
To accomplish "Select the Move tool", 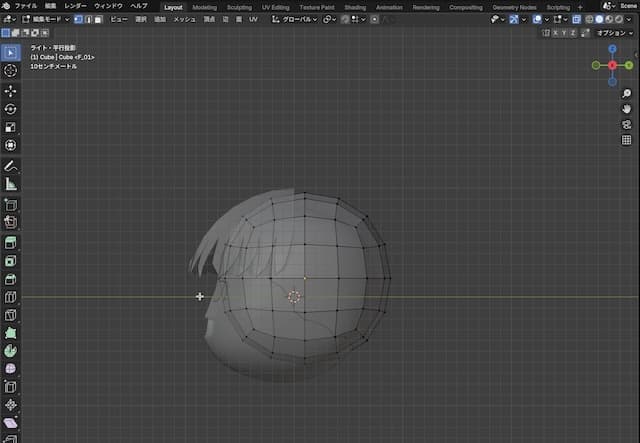I will (11, 91).
